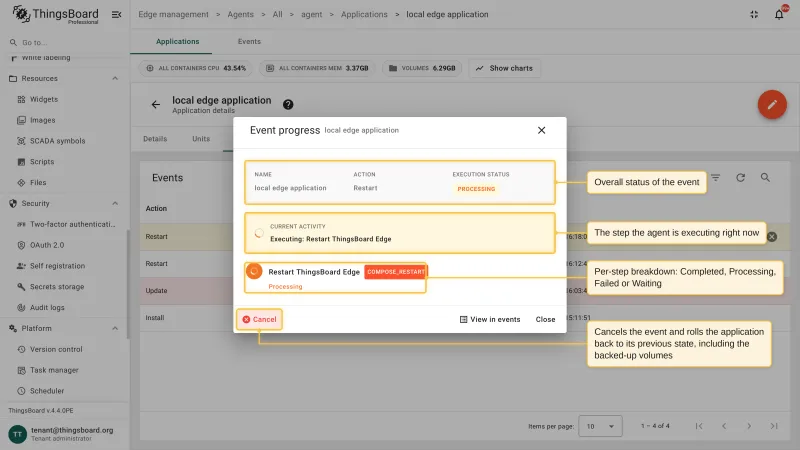Collapse the sidebar menu icon
Image resolution: width=800 pixels, height=450 pixels.
pos(116,14)
